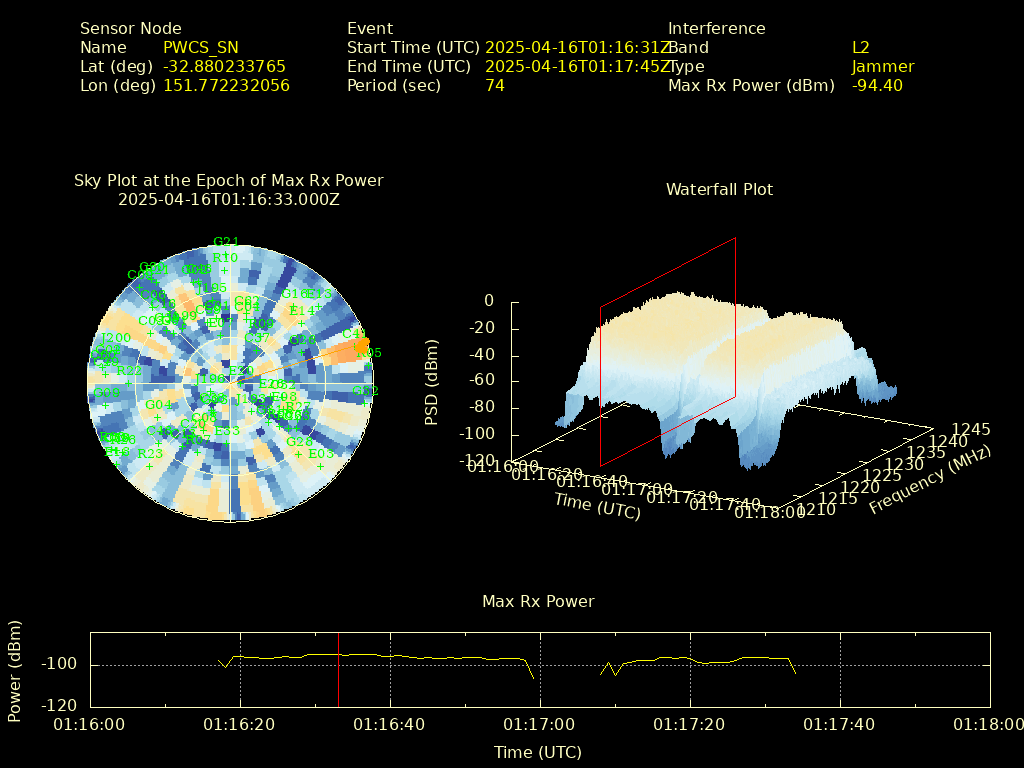Select the R10 satellite marker on sky plot
1024x768 pixels.
coord(225,270)
